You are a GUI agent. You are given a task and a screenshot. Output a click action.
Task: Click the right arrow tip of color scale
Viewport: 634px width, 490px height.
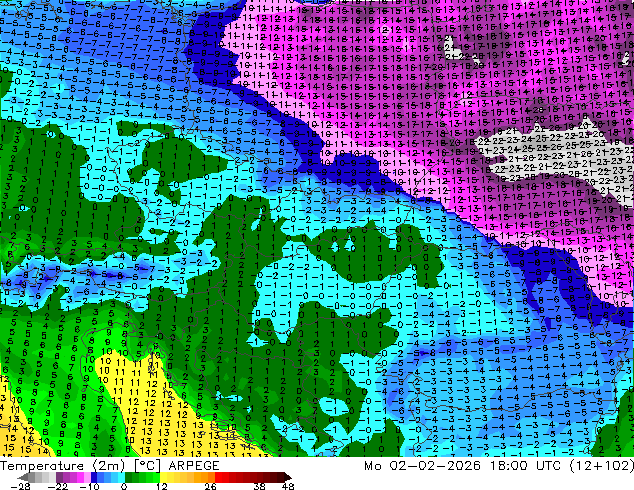(x=289, y=477)
